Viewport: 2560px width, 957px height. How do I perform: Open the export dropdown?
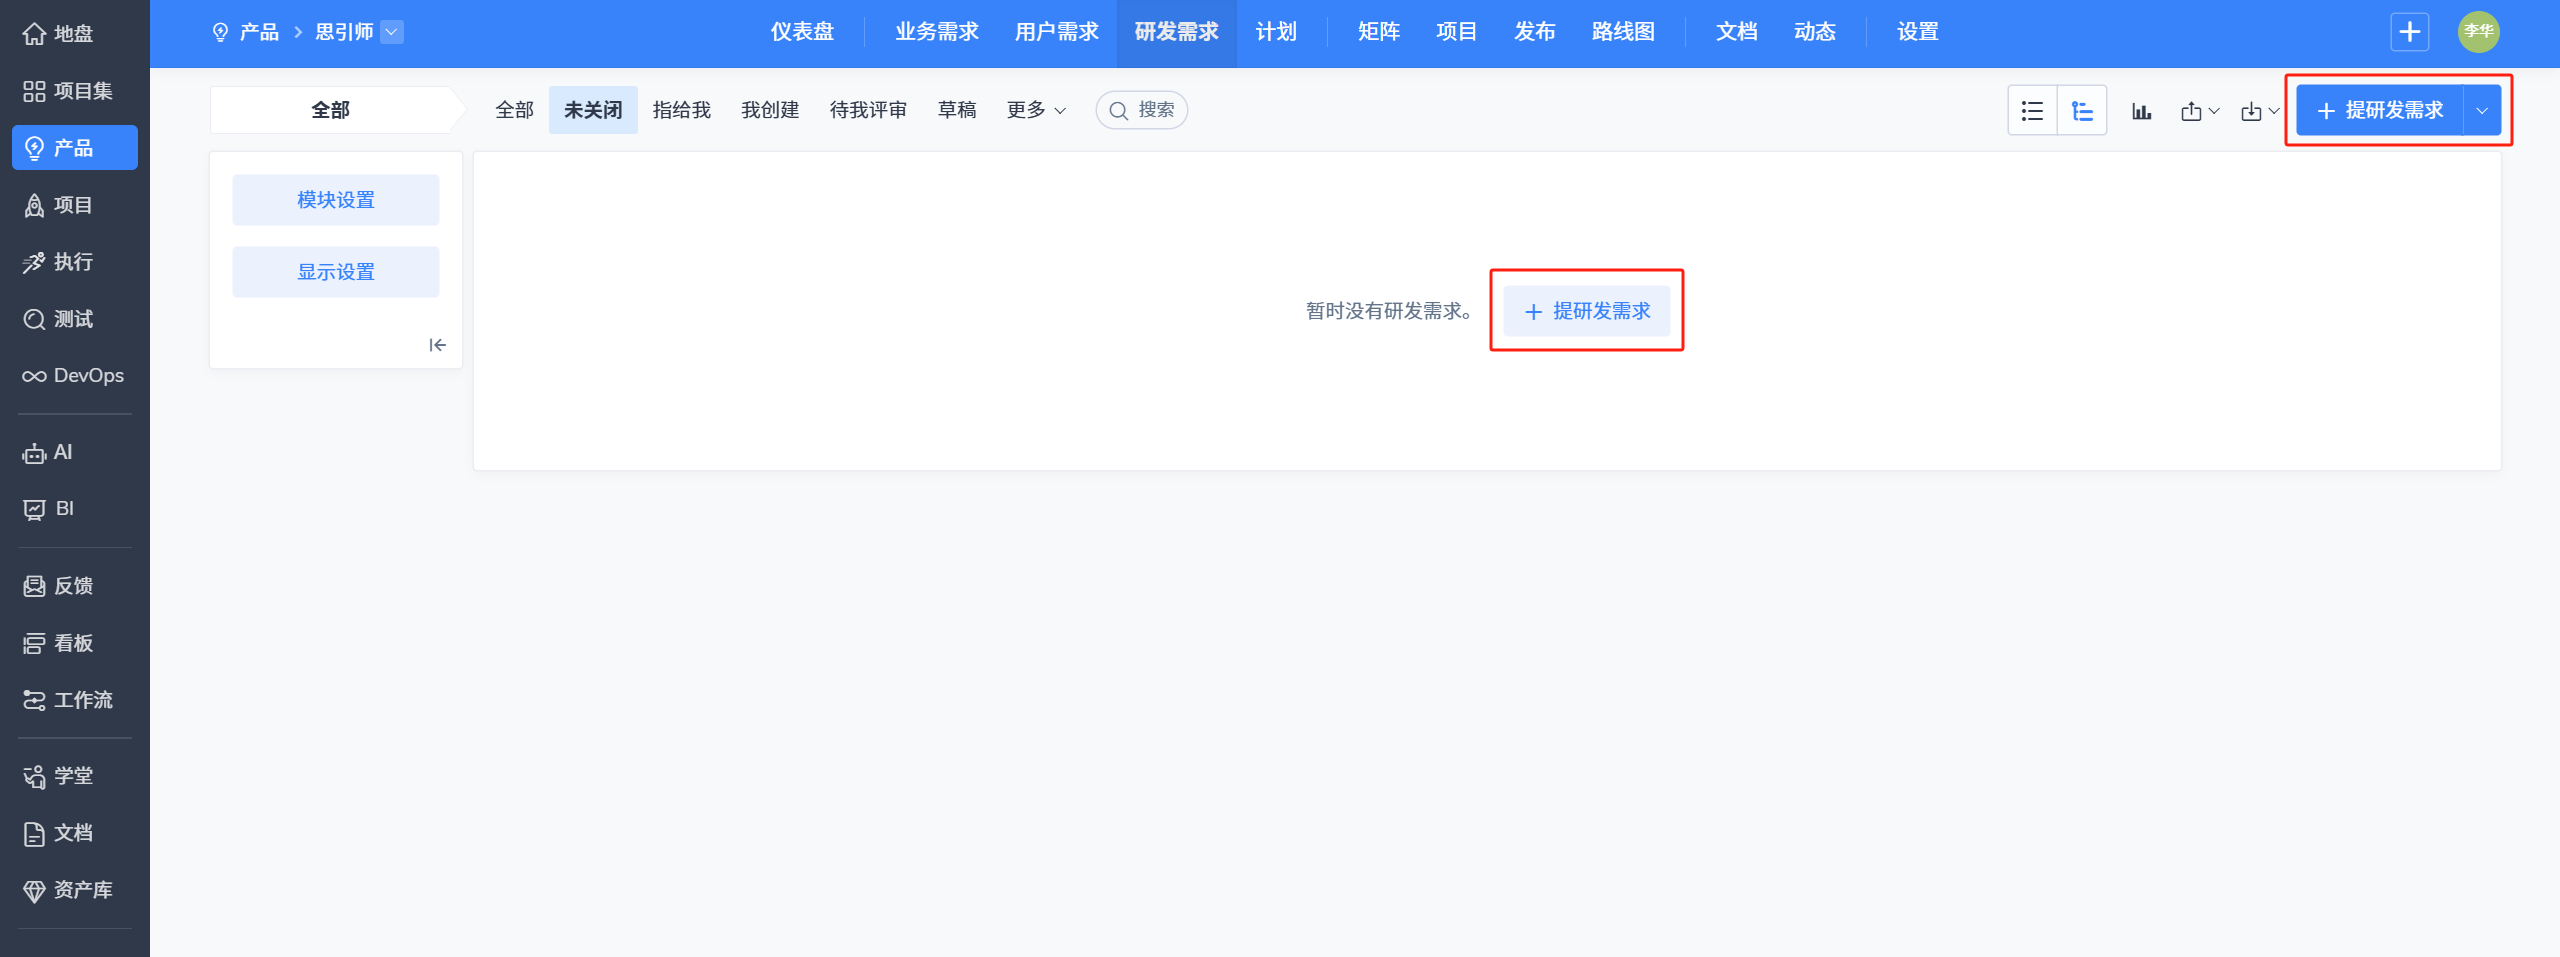coord(2200,111)
